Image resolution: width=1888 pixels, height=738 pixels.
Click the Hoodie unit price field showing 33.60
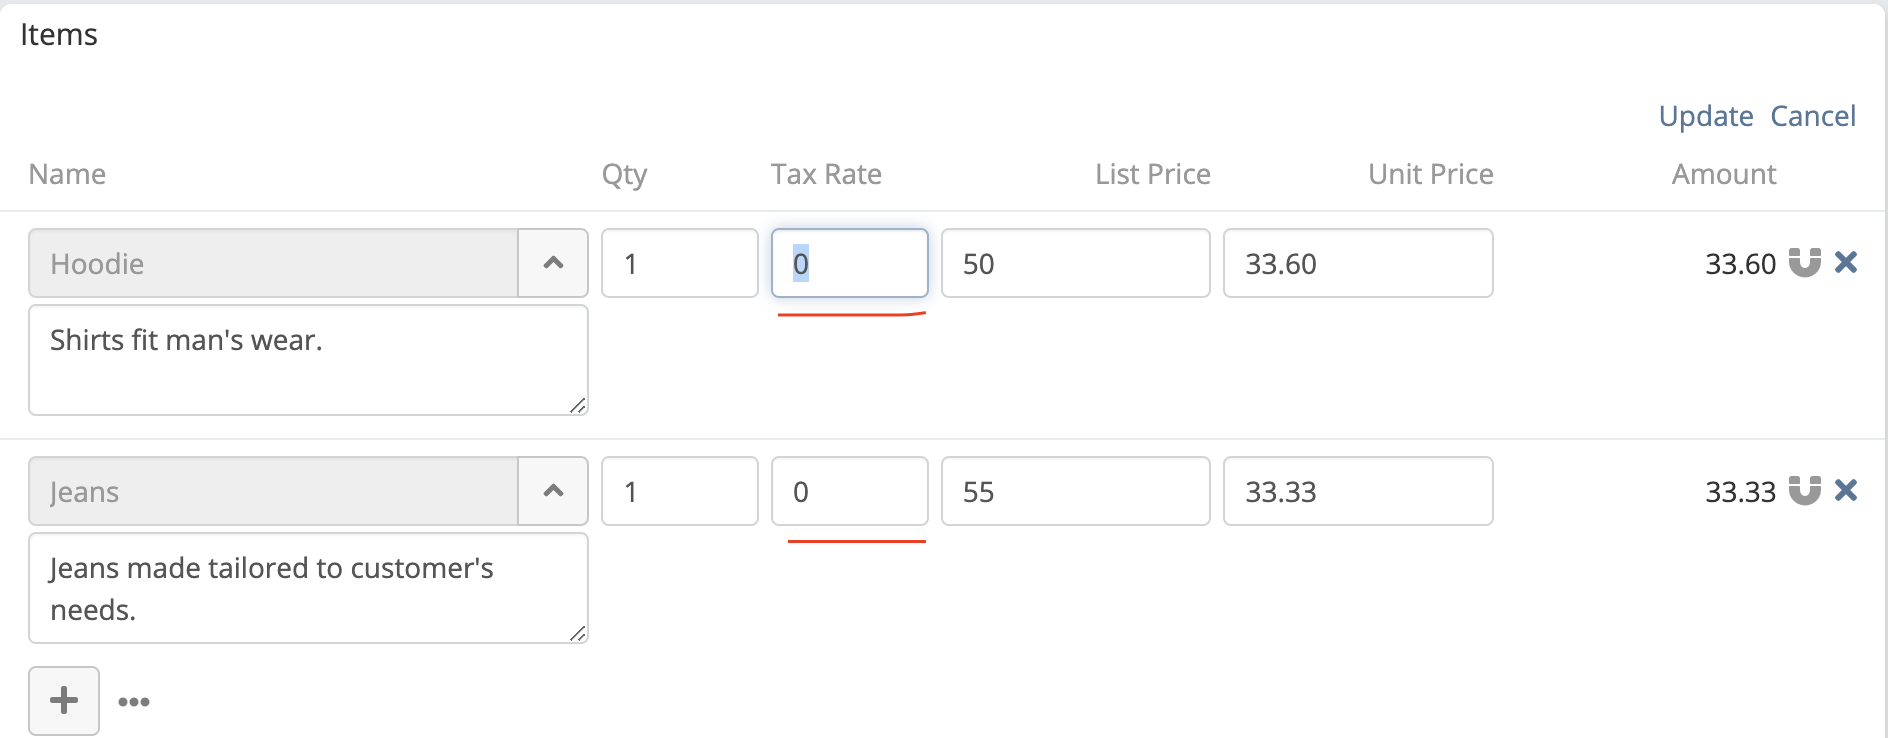tap(1358, 263)
